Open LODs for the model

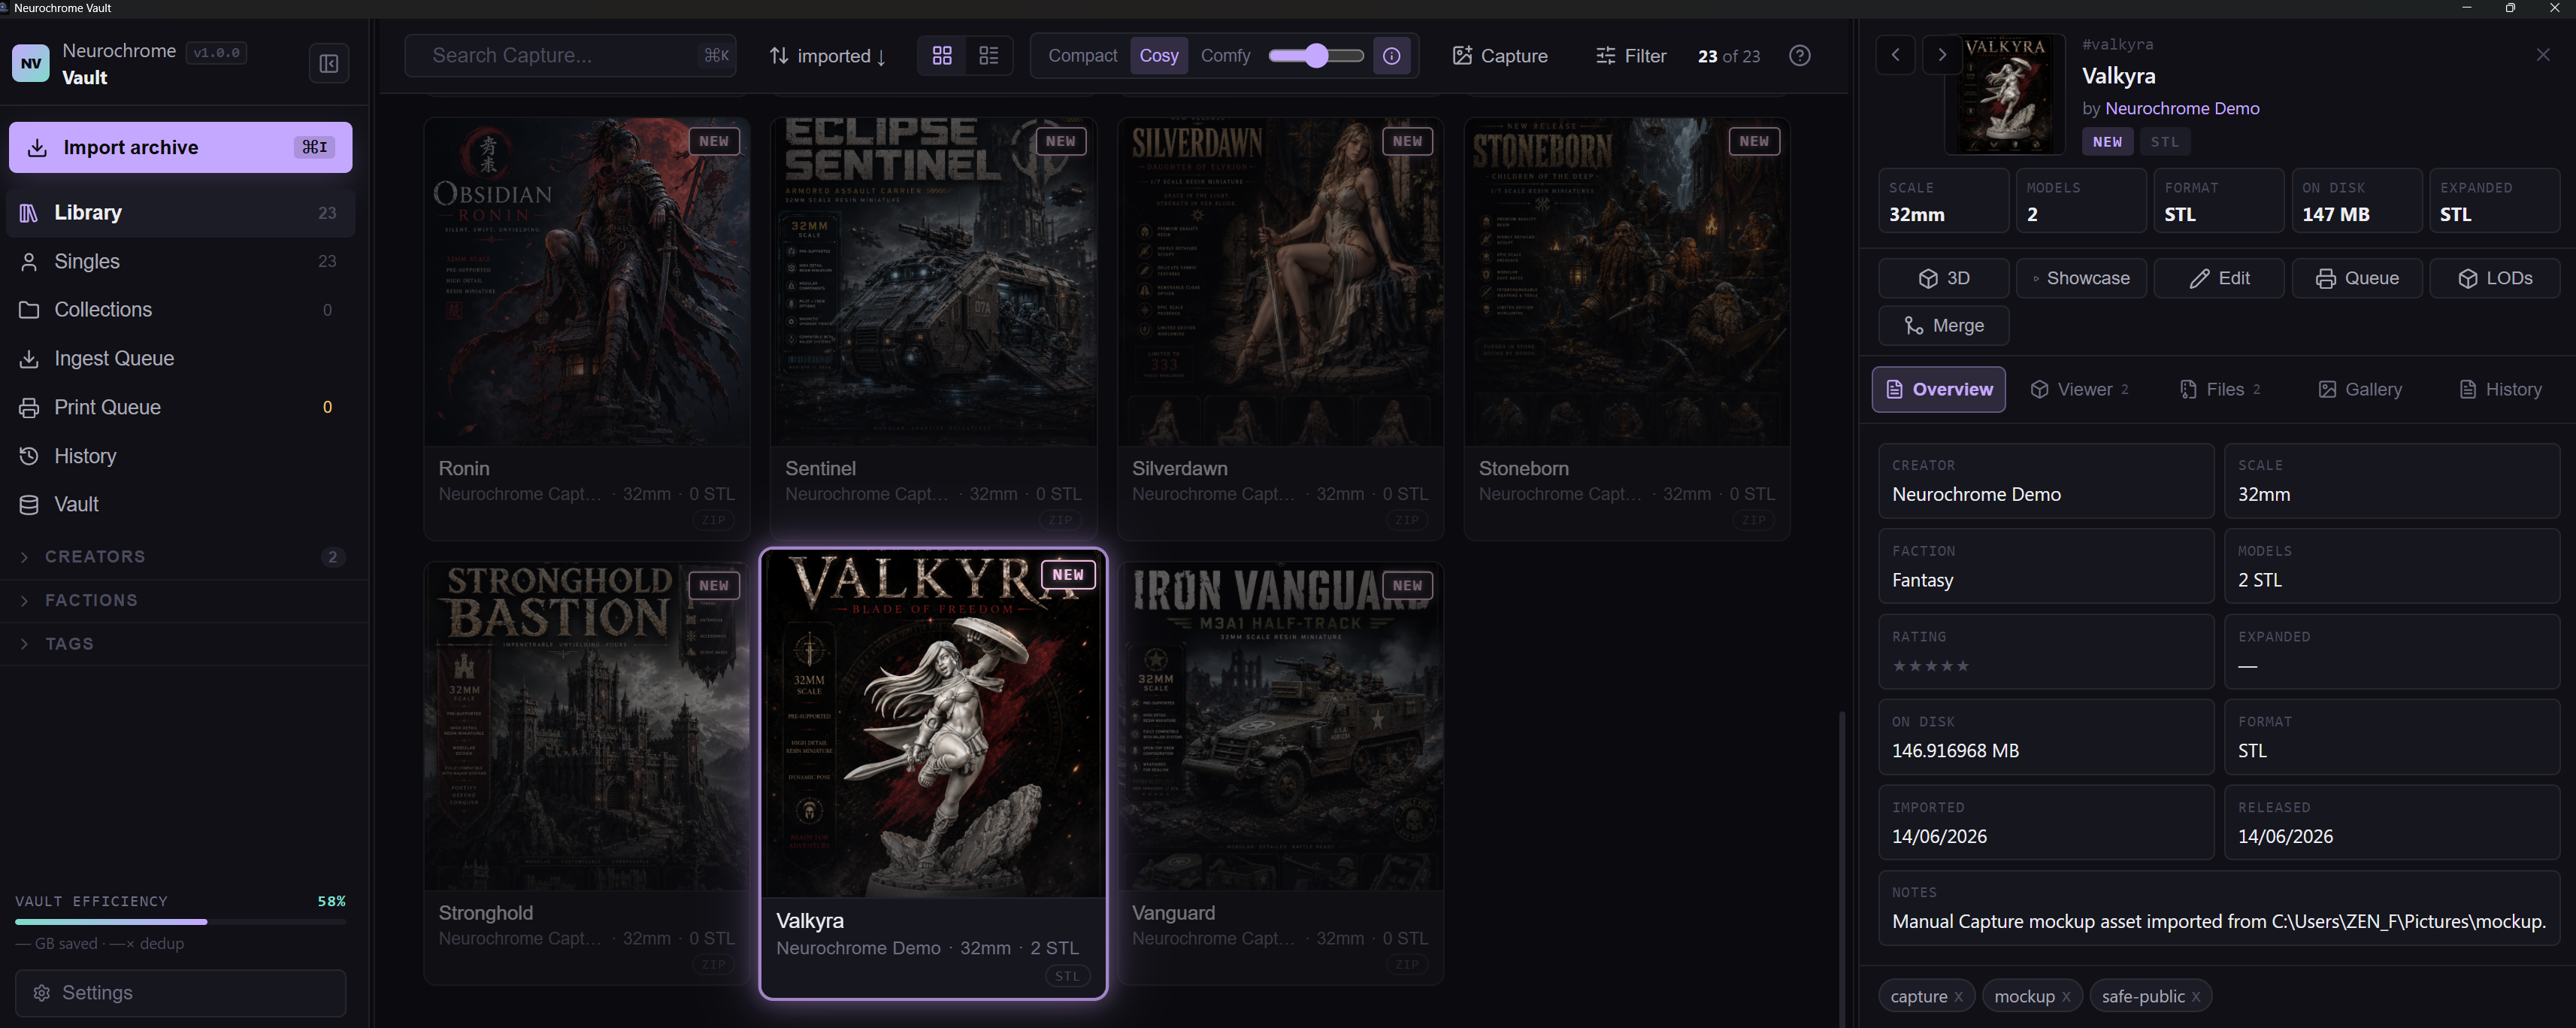pyautogui.click(x=2494, y=278)
